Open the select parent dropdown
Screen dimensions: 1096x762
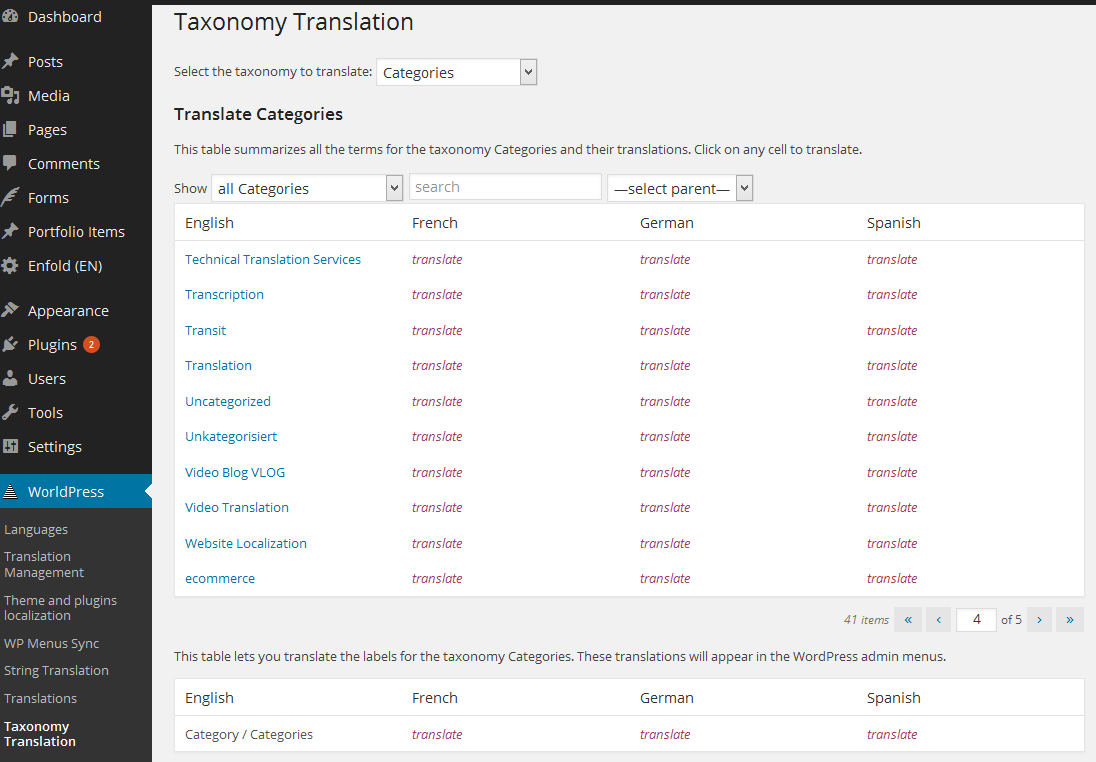pyautogui.click(x=680, y=188)
